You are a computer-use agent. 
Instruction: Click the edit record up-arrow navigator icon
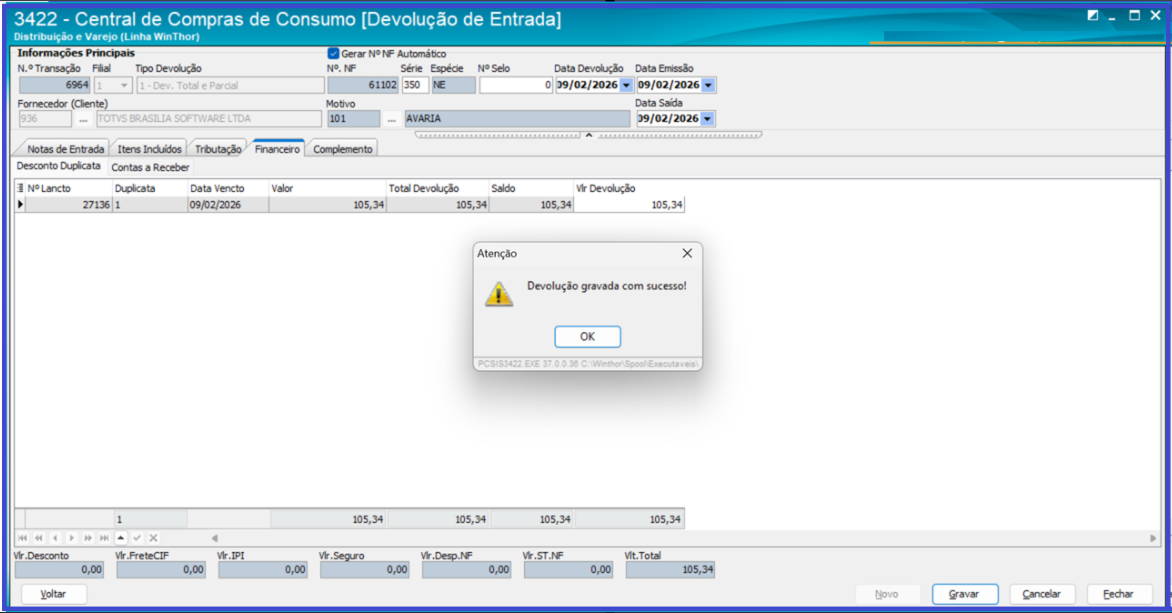(121, 537)
